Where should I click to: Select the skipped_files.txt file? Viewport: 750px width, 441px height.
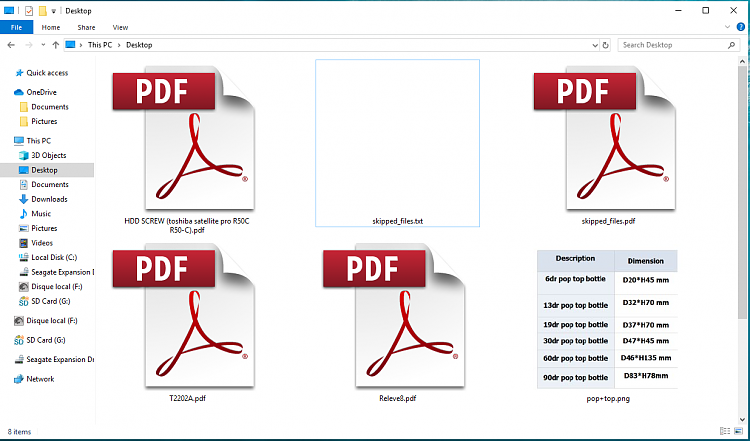point(397,143)
